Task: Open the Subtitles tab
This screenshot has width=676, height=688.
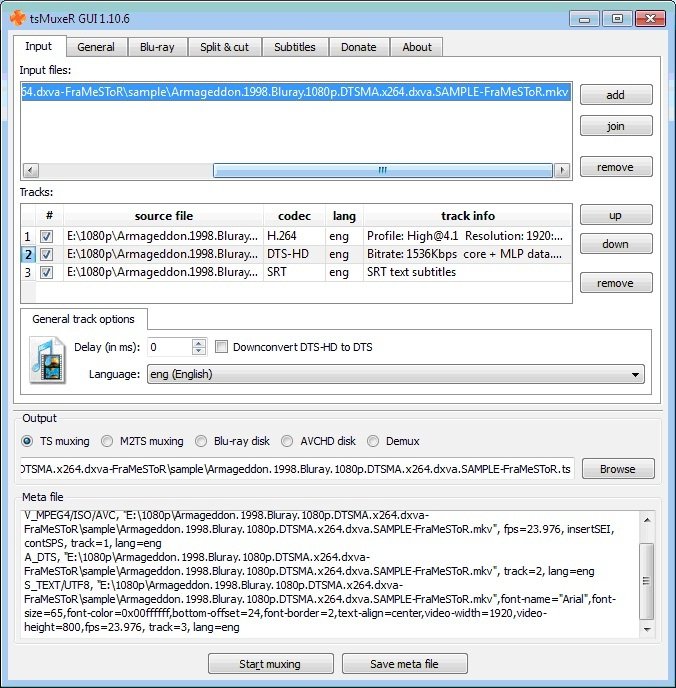Action: tap(294, 47)
